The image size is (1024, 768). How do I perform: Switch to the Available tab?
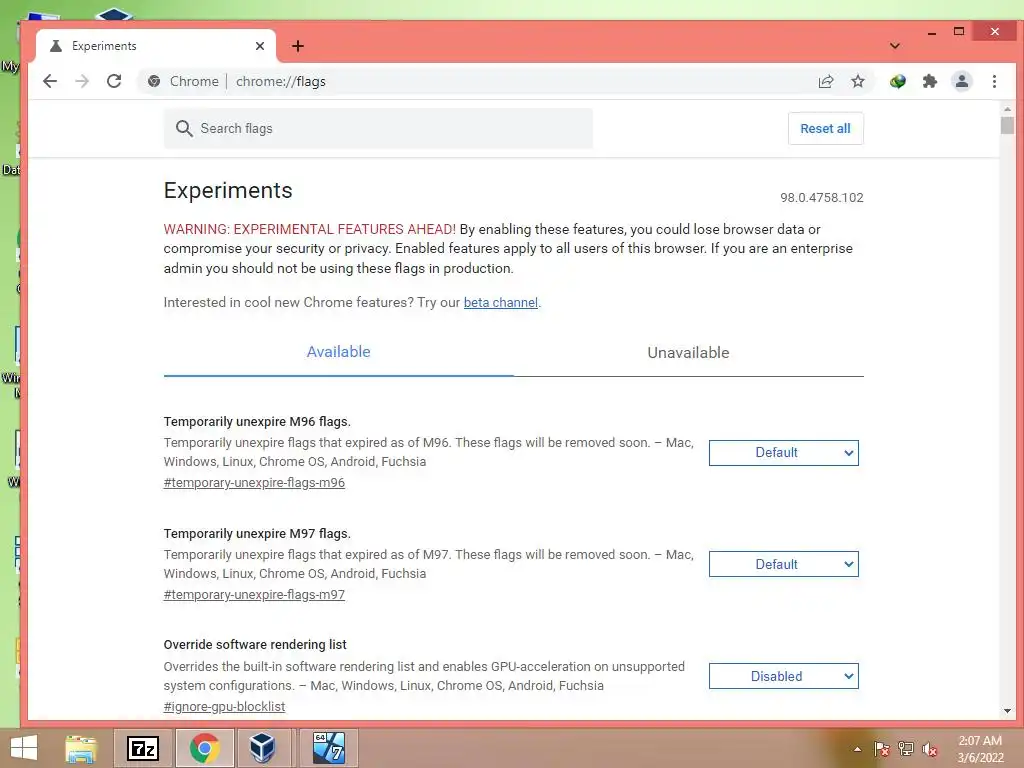click(x=338, y=352)
